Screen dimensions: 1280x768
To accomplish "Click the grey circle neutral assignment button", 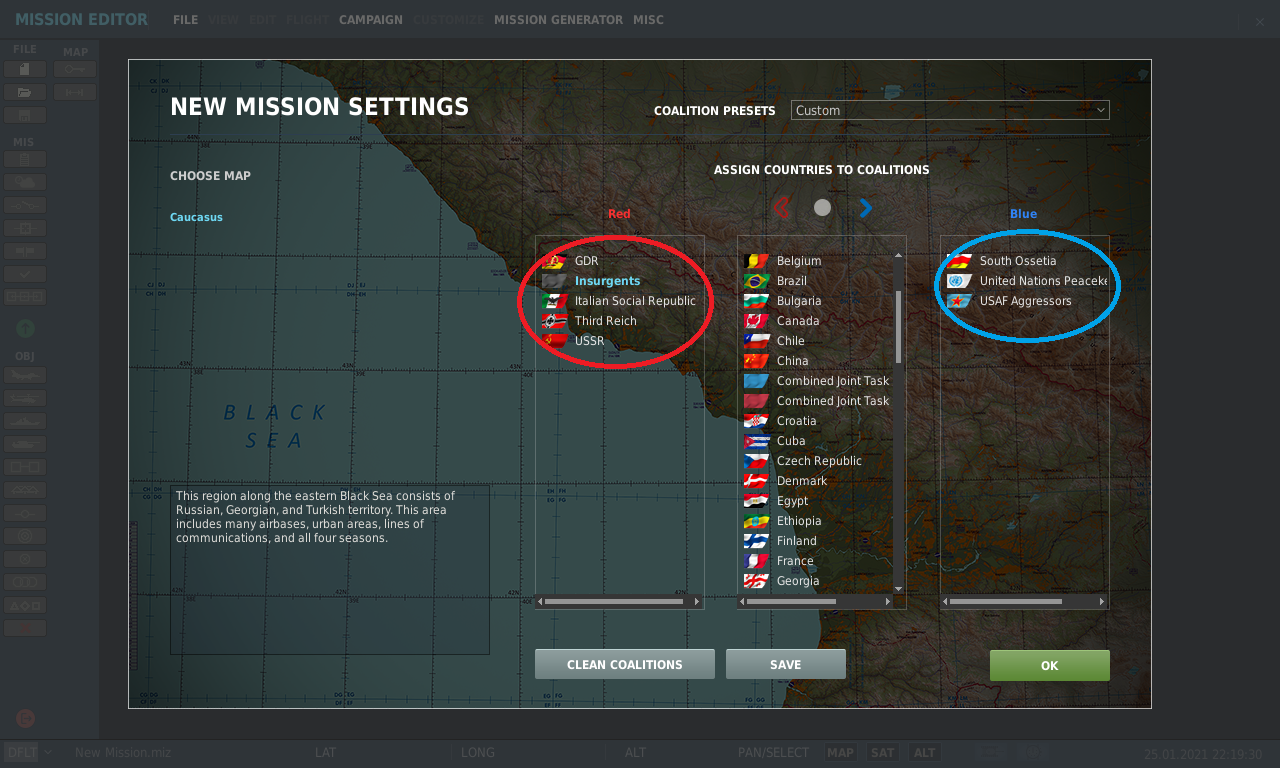I will 822,208.
